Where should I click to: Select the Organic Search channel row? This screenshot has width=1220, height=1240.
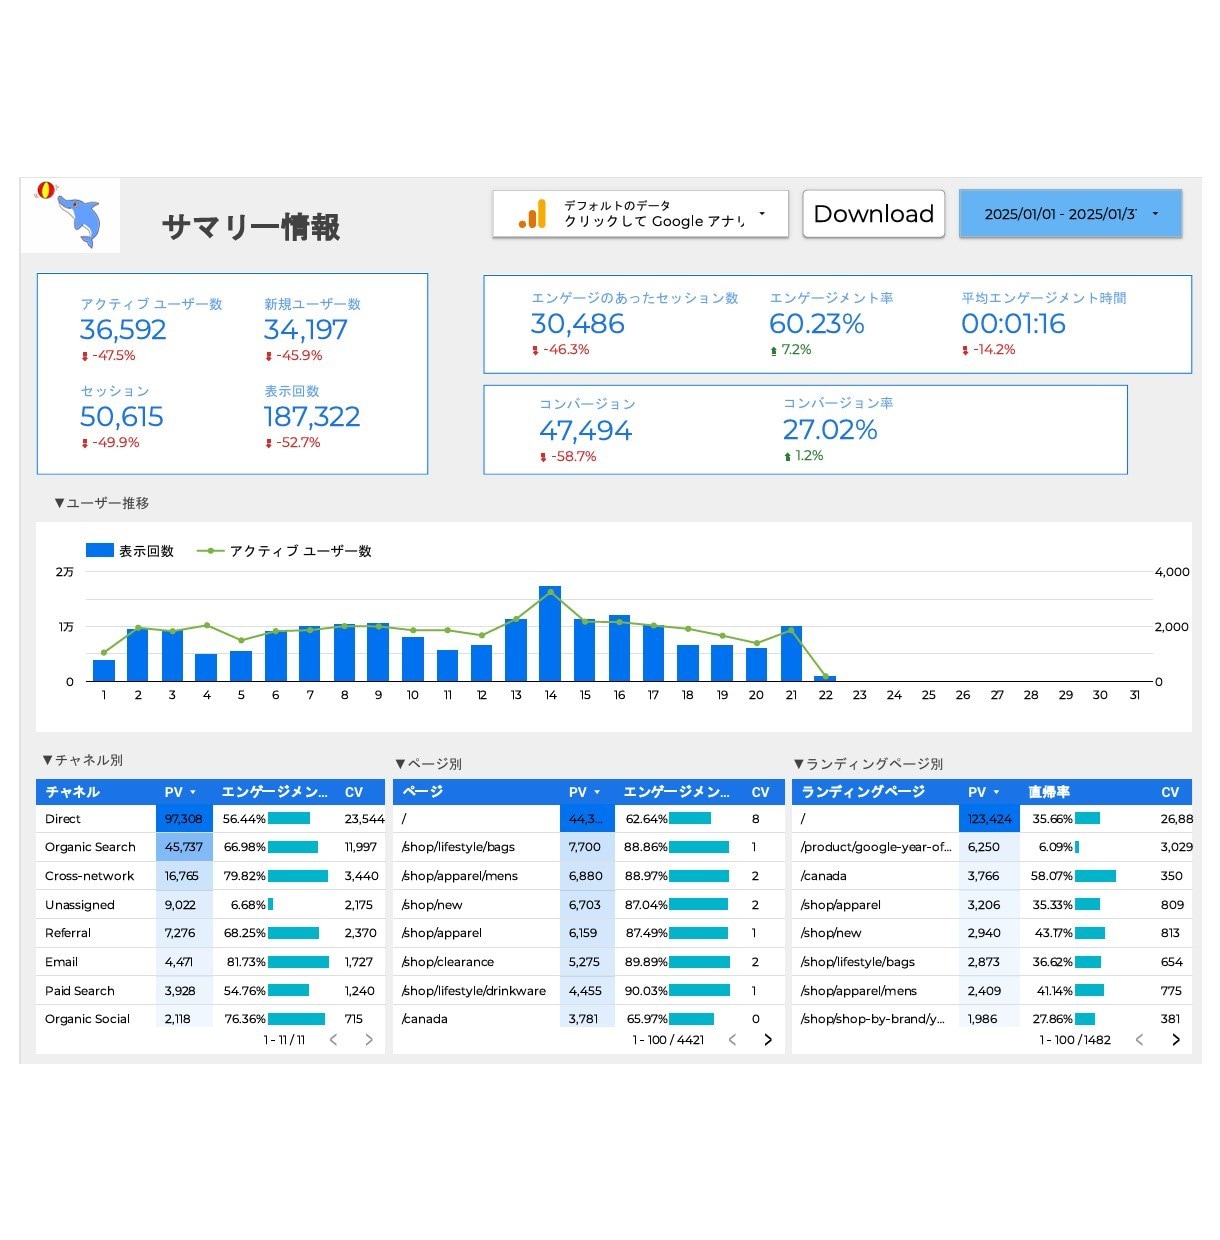tap(210, 847)
